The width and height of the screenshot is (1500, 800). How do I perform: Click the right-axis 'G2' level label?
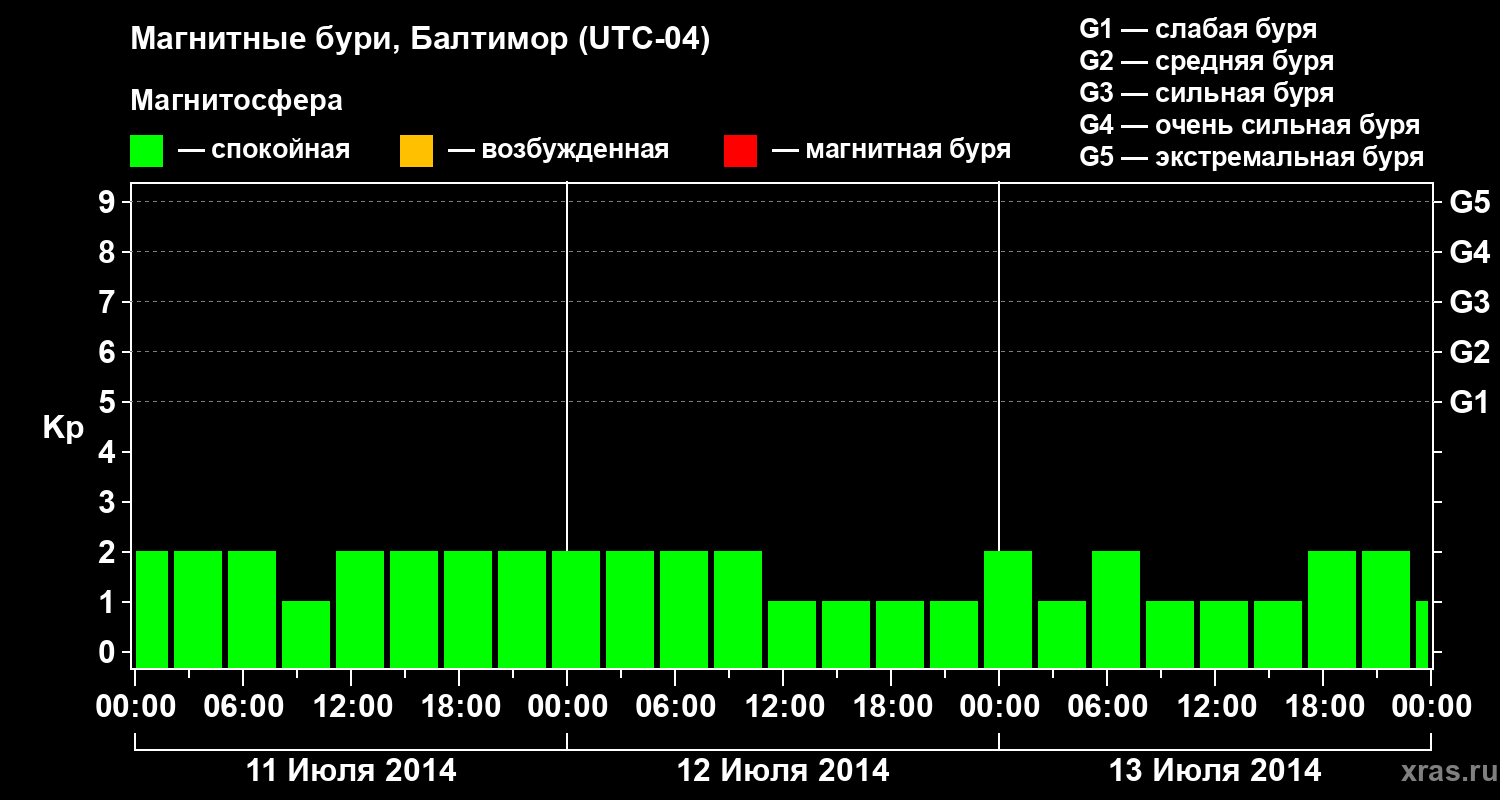click(x=1469, y=352)
